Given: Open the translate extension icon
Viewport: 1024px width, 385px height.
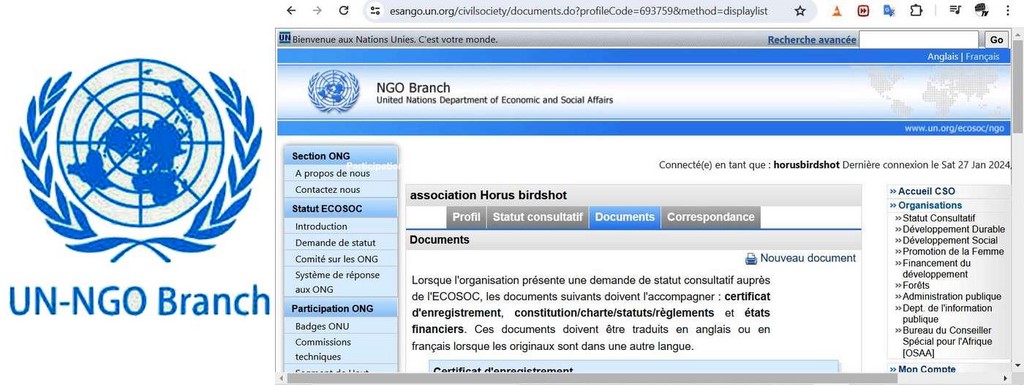Looking at the screenshot, I should click(x=889, y=10).
